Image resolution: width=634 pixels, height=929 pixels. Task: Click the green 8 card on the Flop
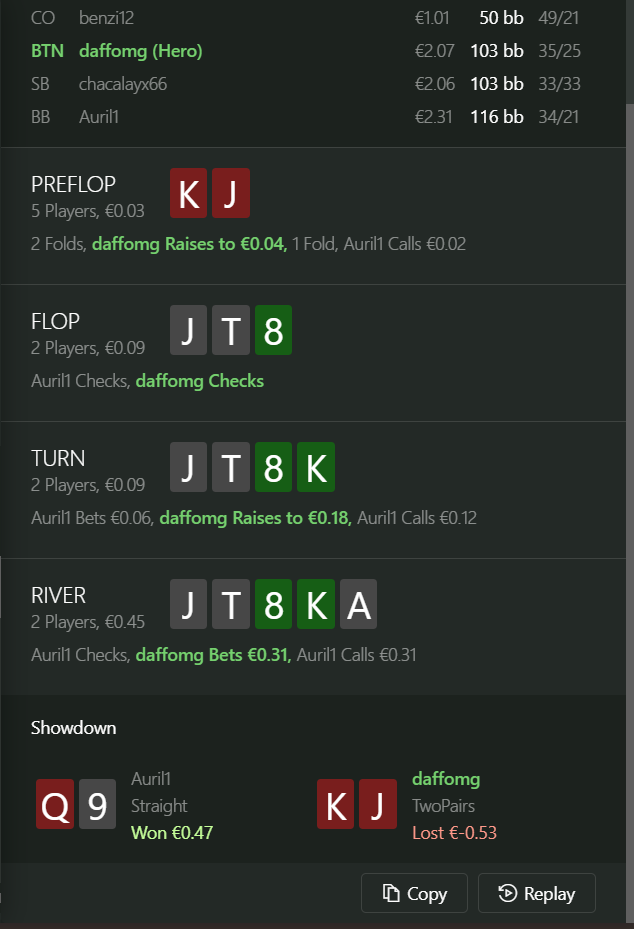273,330
